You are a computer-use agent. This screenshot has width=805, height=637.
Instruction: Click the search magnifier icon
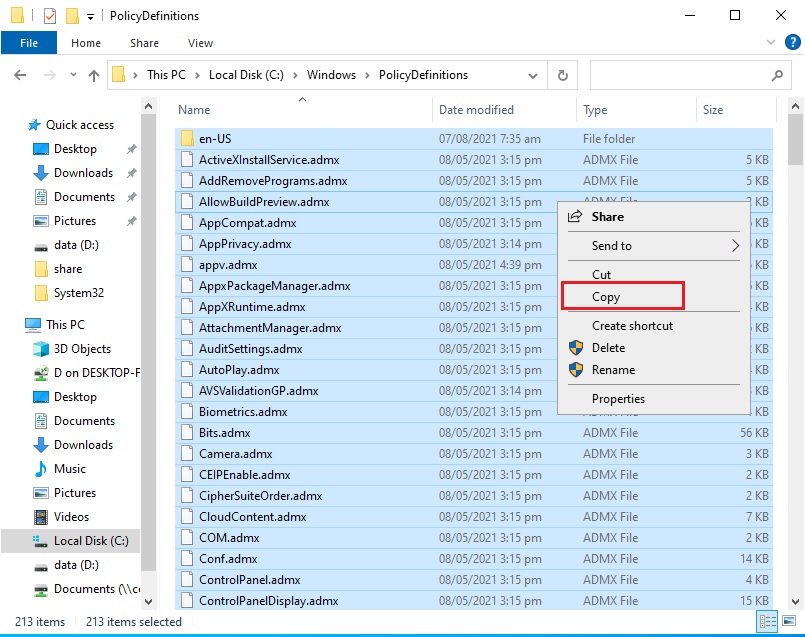coord(777,74)
